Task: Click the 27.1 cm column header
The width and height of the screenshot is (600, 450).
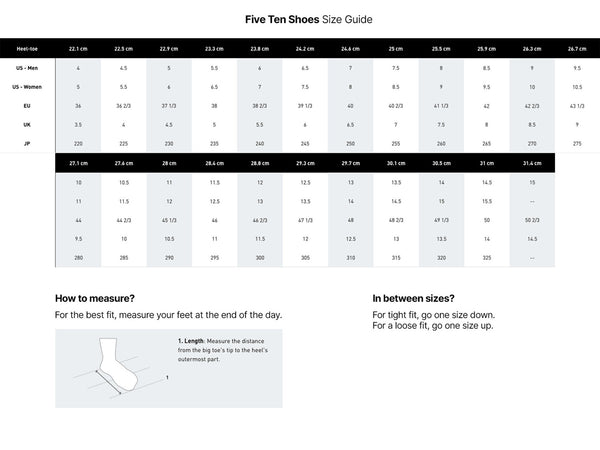Action: click(79, 163)
